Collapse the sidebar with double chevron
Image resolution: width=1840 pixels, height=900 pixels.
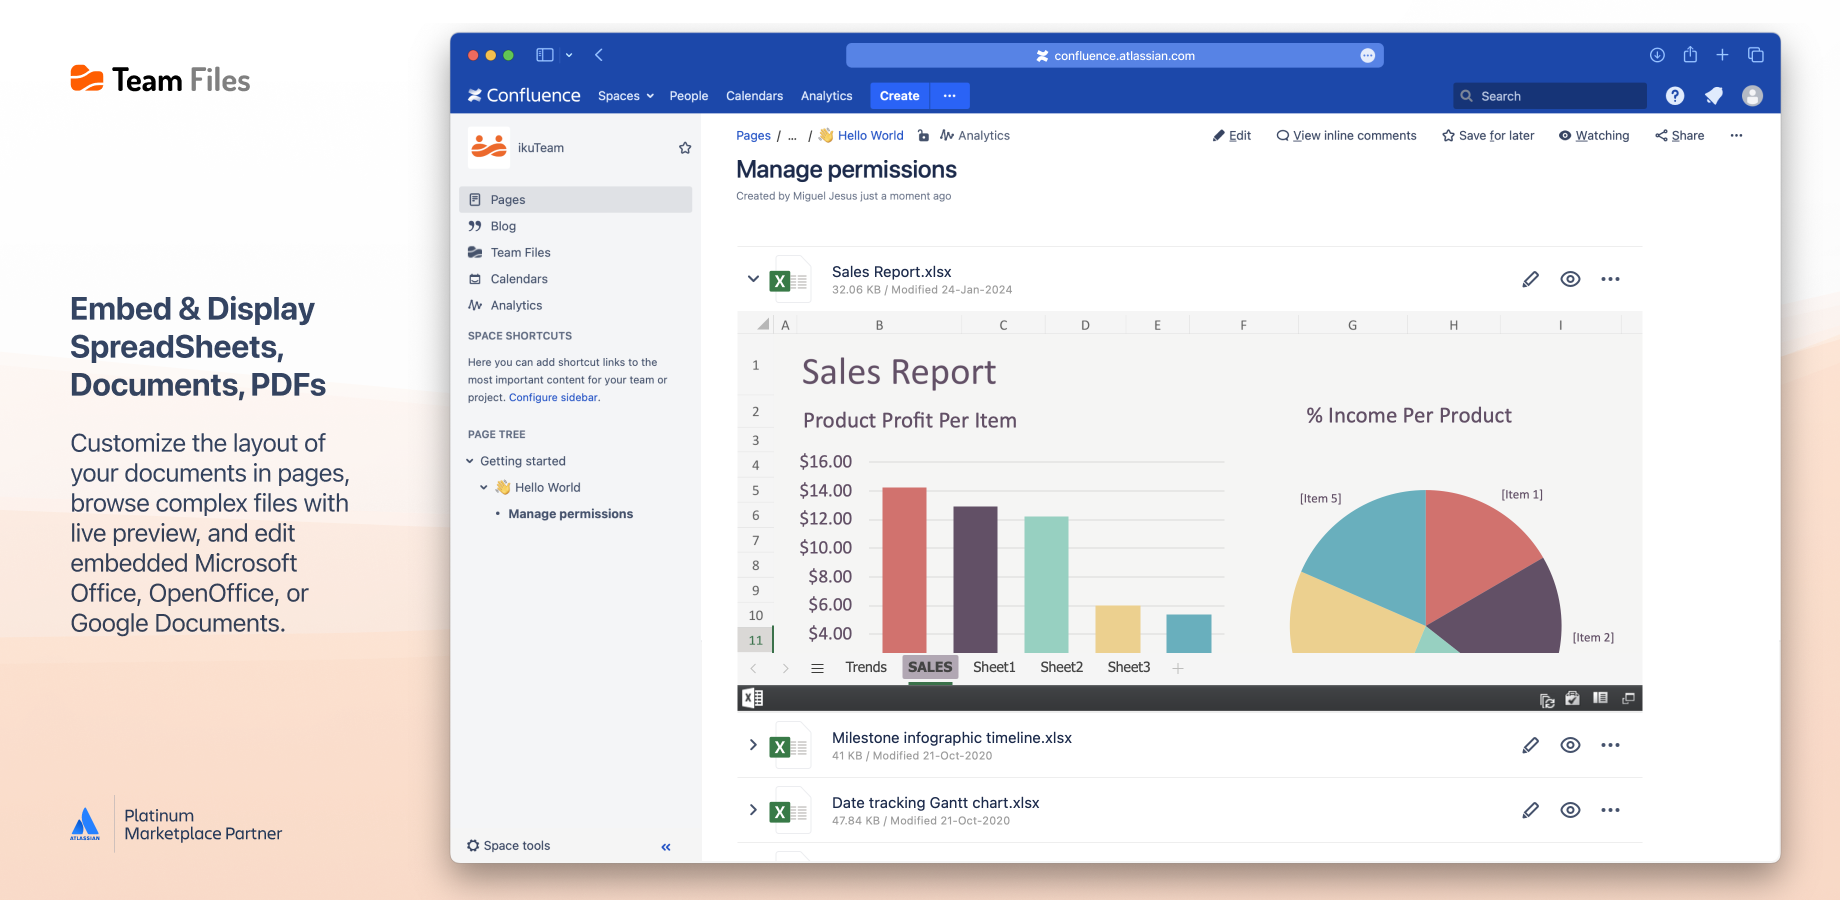(x=666, y=847)
